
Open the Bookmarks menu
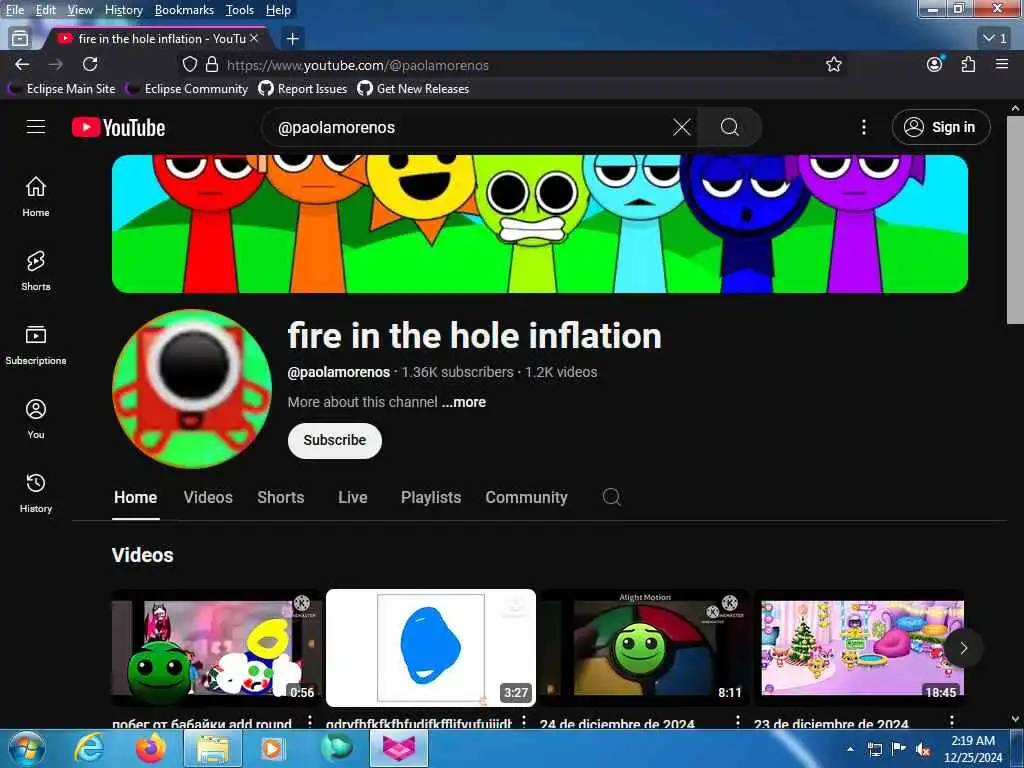[x=184, y=10]
